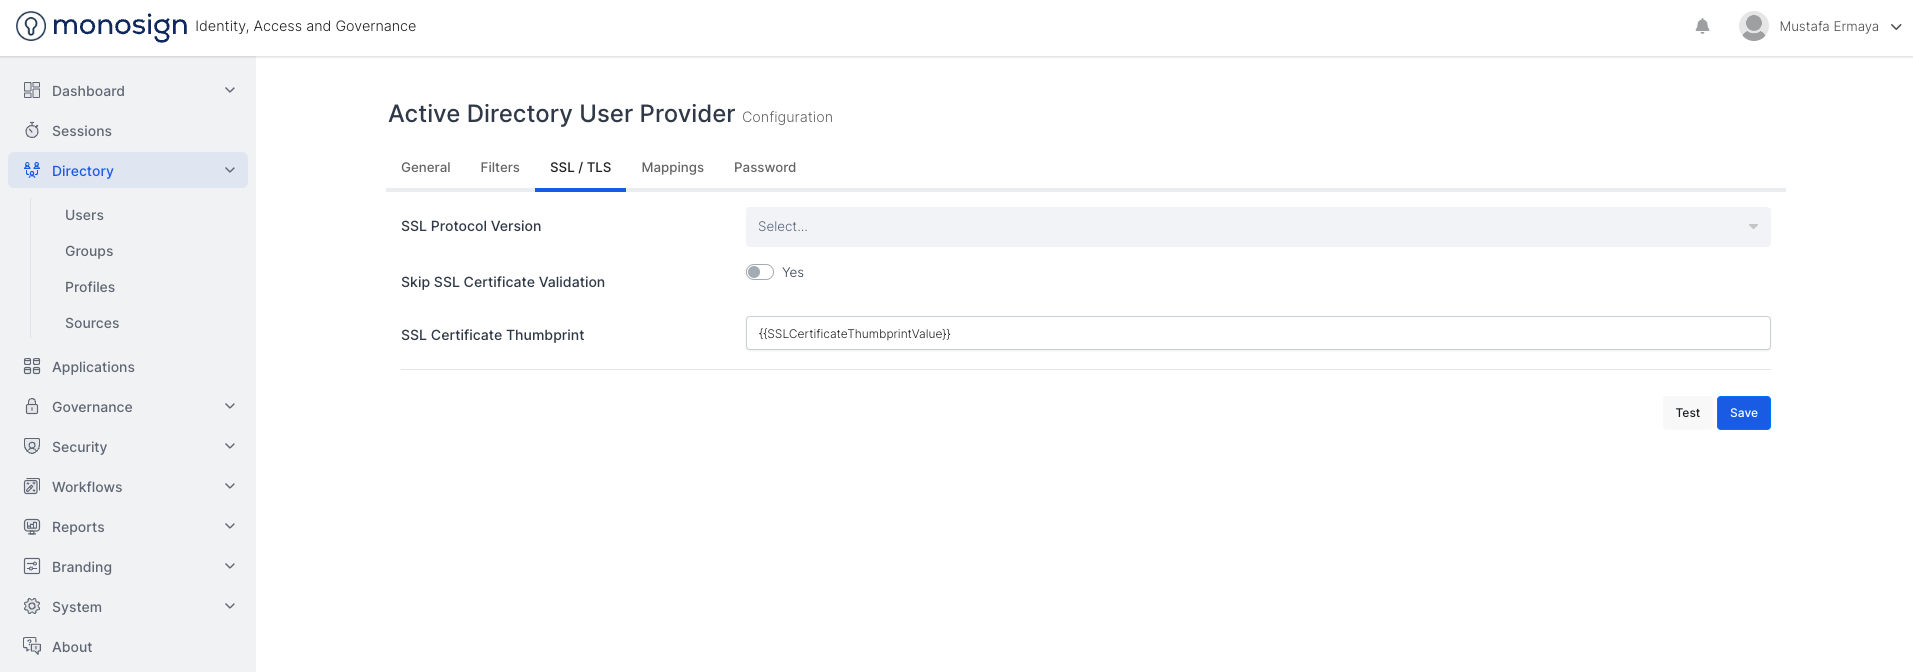1913x672 pixels.
Task: Click the user avatar picture
Action: pyautogui.click(x=1753, y=26)
